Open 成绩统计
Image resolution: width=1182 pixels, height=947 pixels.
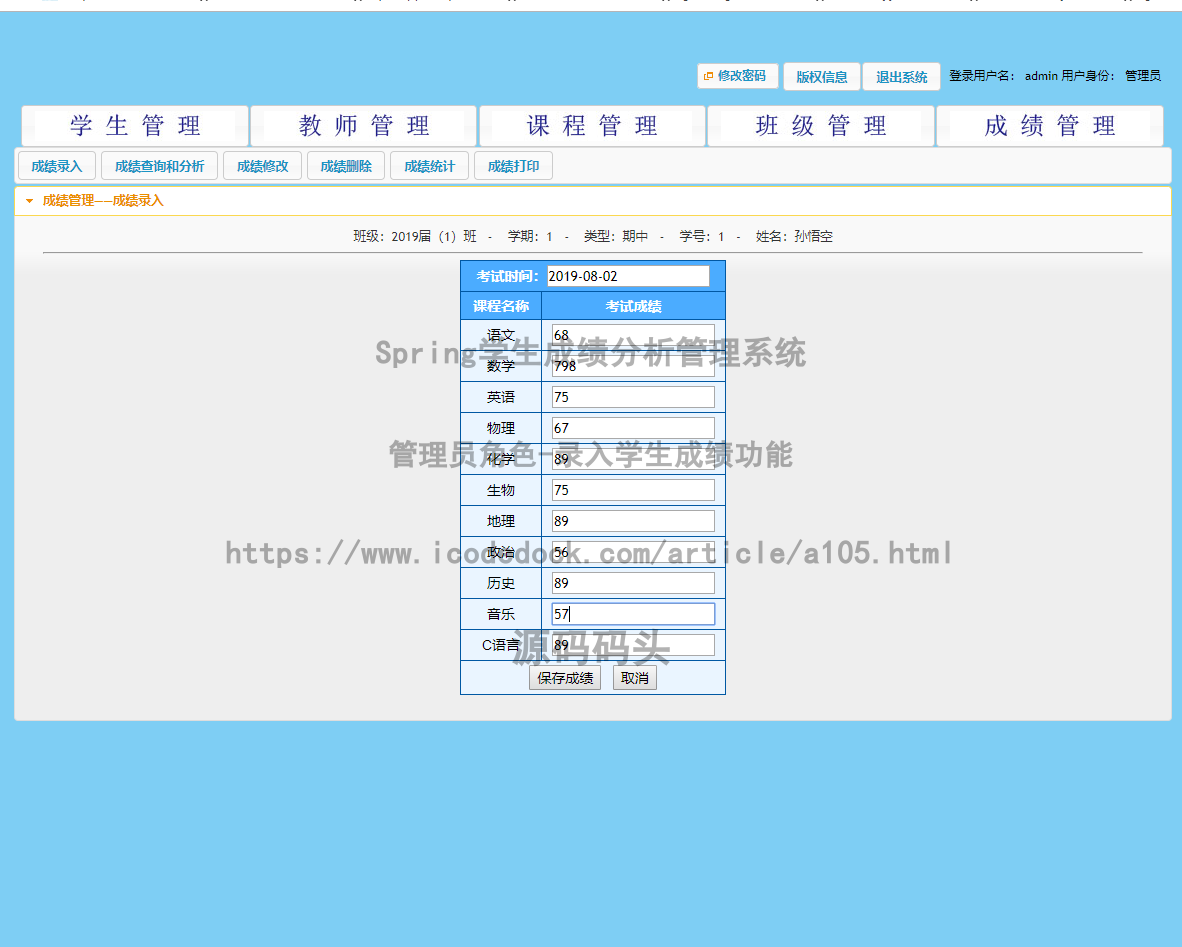pyautogui.click(x=429, y=165)
